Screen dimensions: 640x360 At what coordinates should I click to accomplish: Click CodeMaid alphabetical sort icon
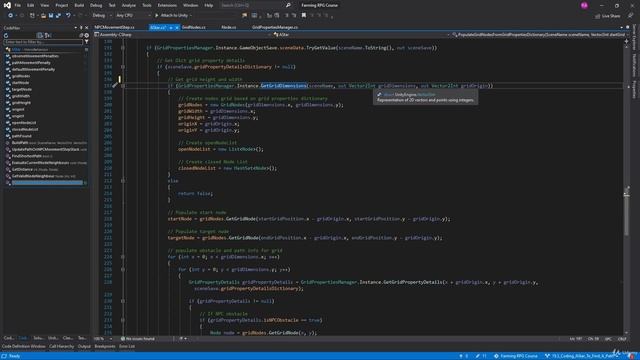48,36
